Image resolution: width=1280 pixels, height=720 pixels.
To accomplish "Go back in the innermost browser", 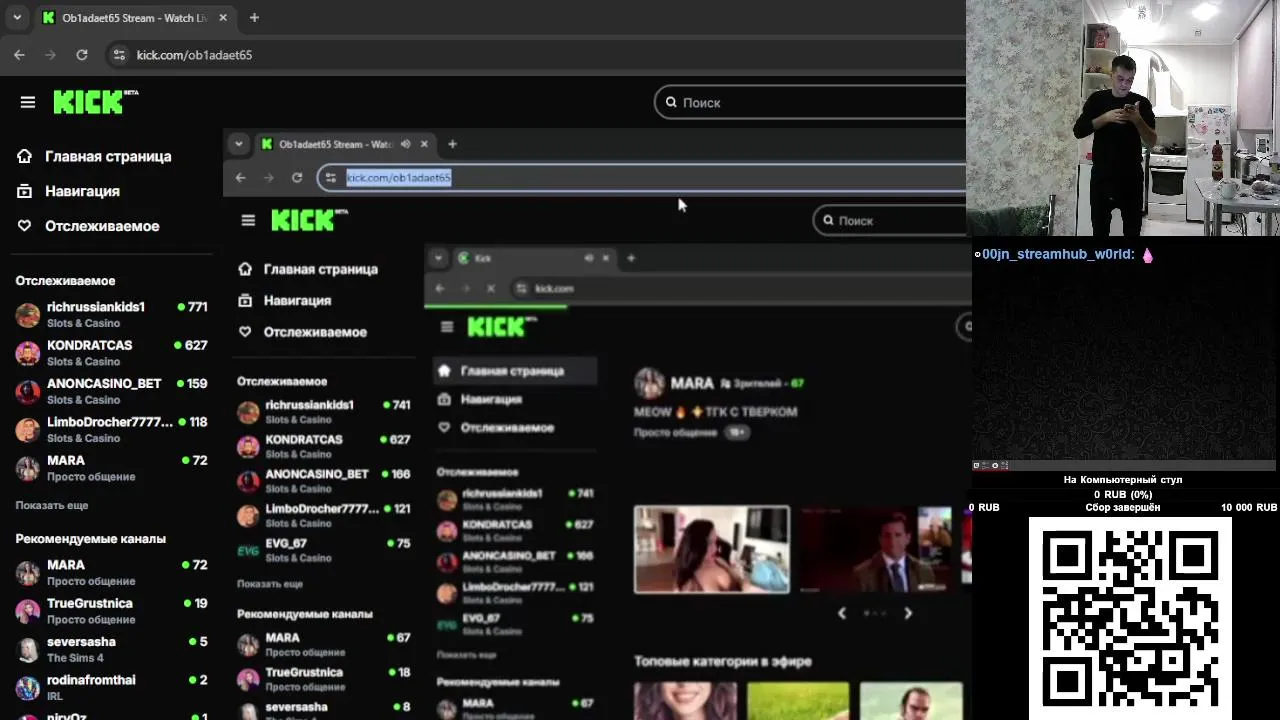I will tap(440, 288).
